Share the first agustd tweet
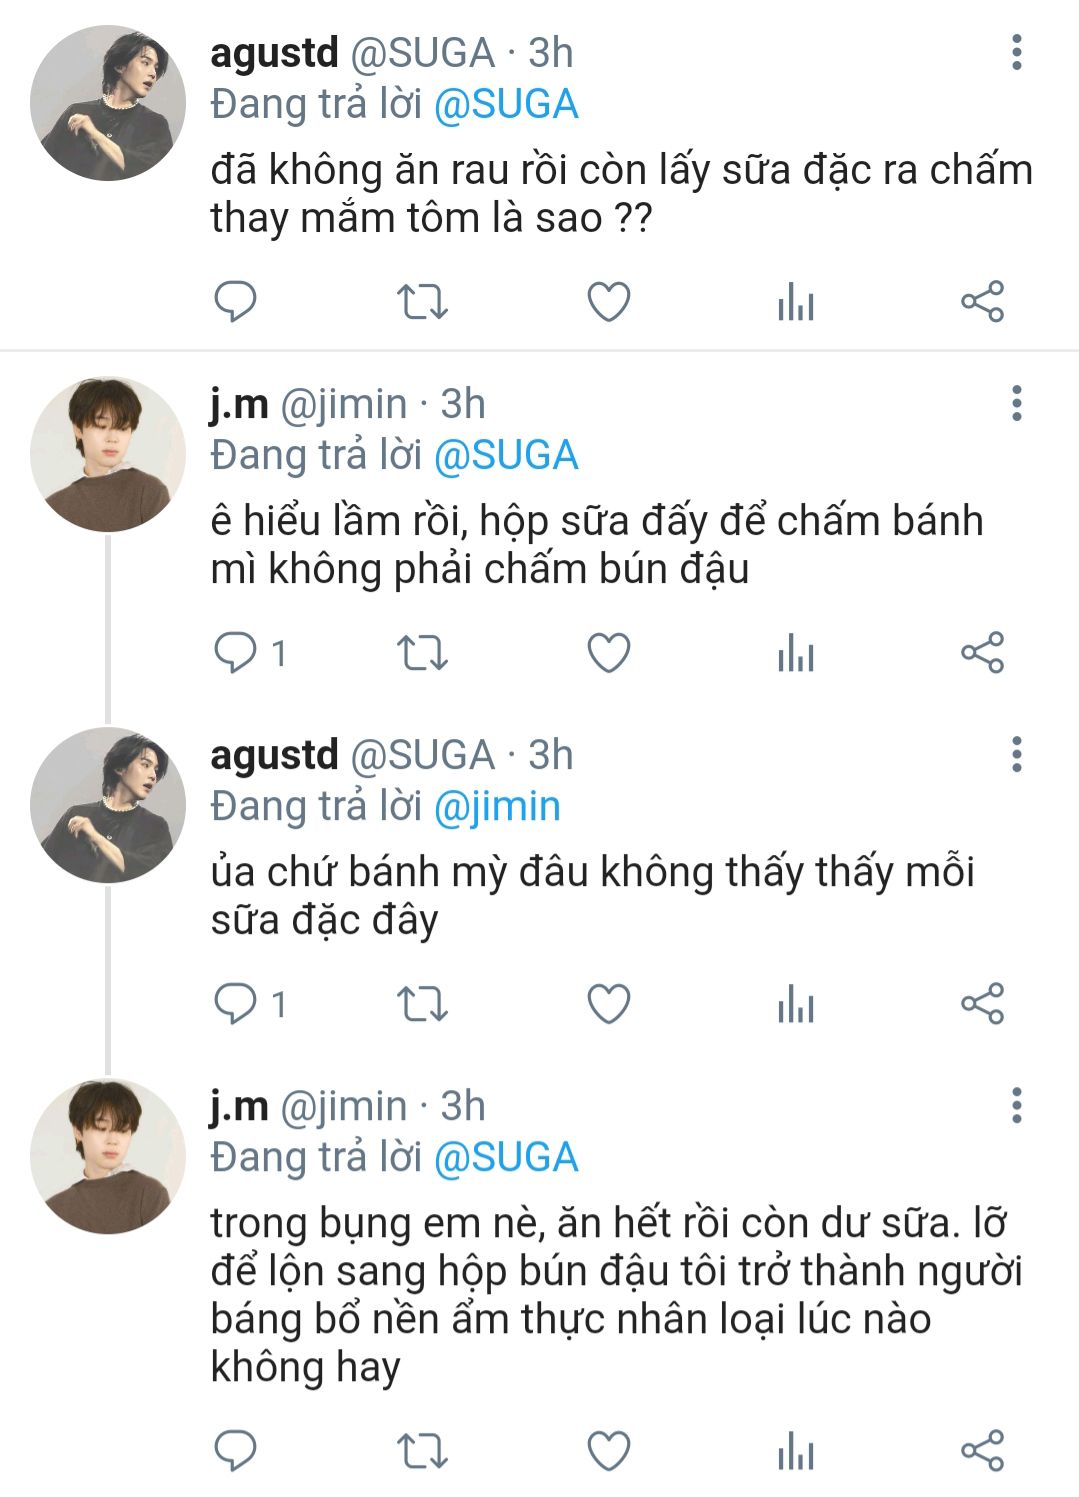Viewport: 1079px width, 1497px height. click(x=982, y=301)
